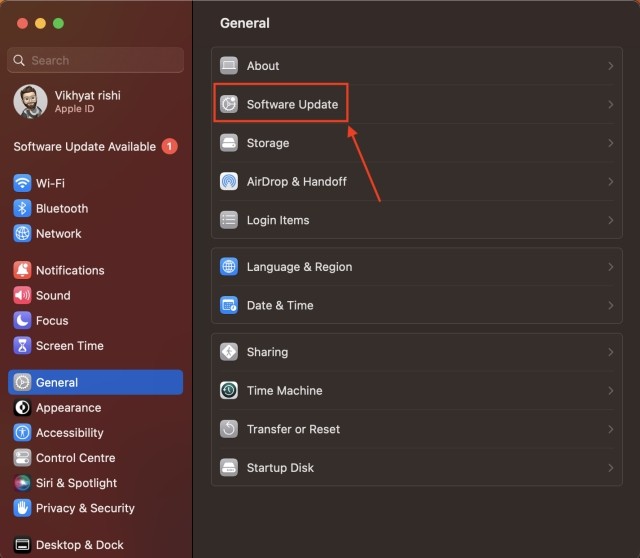Open the Transfer or Reset row label

click(x=293, y=429)
